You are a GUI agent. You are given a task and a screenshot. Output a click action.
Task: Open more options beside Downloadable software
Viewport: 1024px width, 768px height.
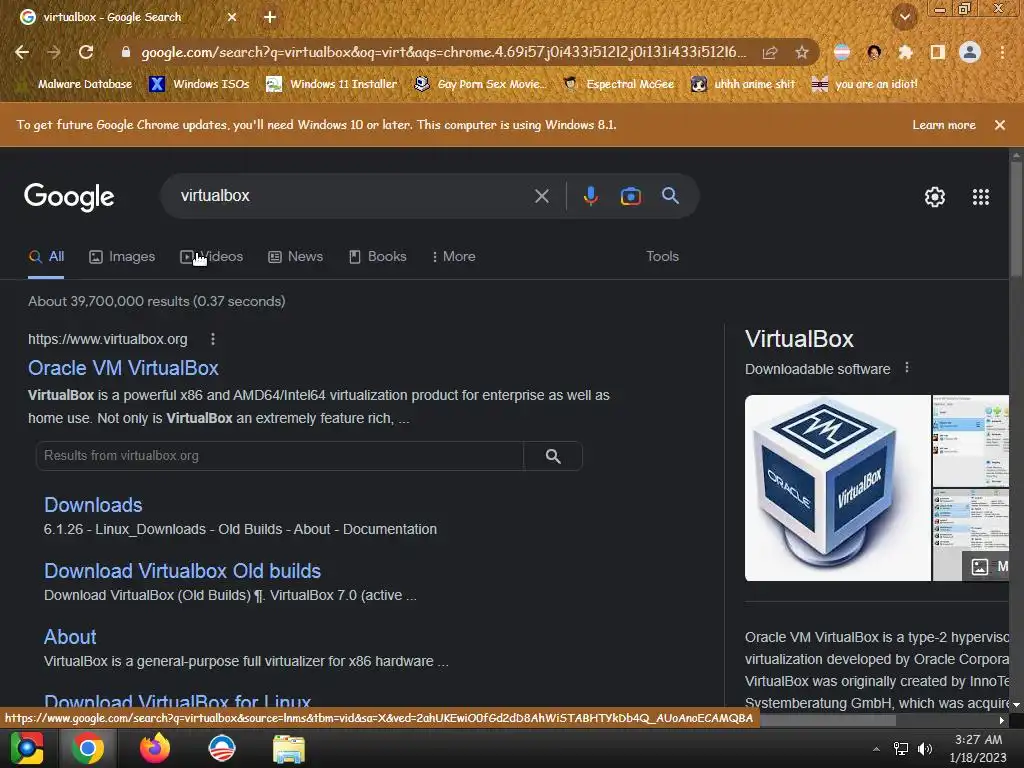[906, 368]
